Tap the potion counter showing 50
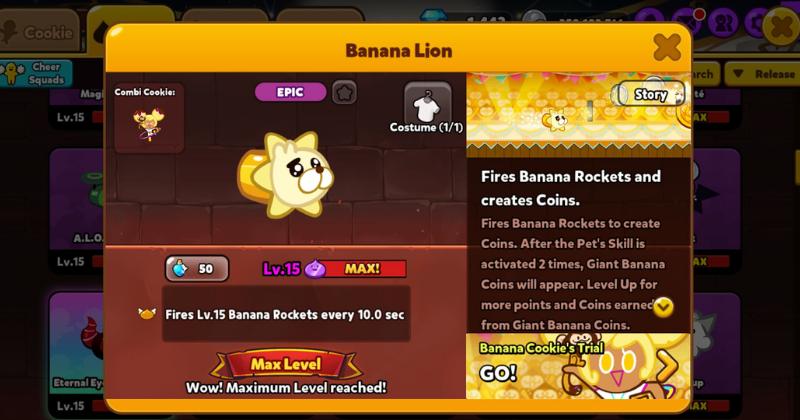The image size is (800, 420). (x=197, y=268)
